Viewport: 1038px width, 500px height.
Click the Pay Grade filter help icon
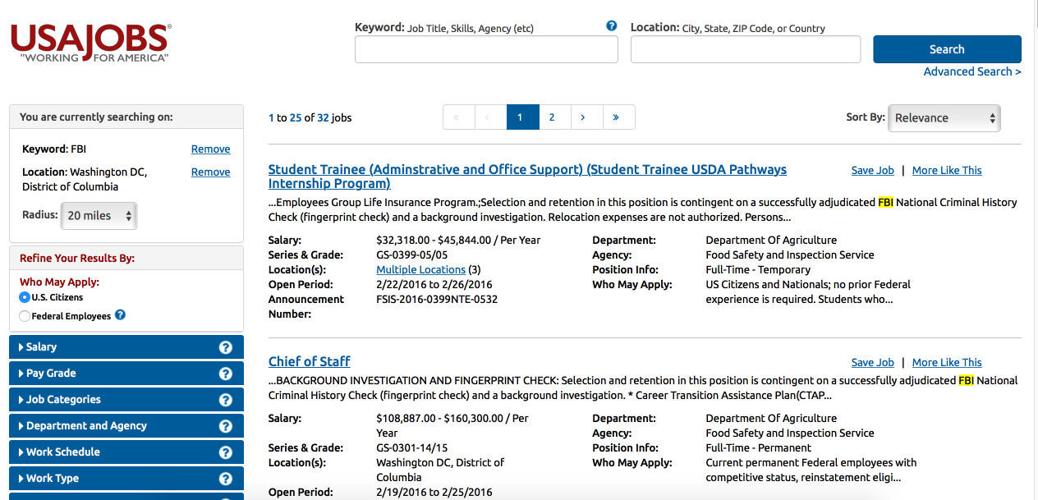(x=226, y=374)
